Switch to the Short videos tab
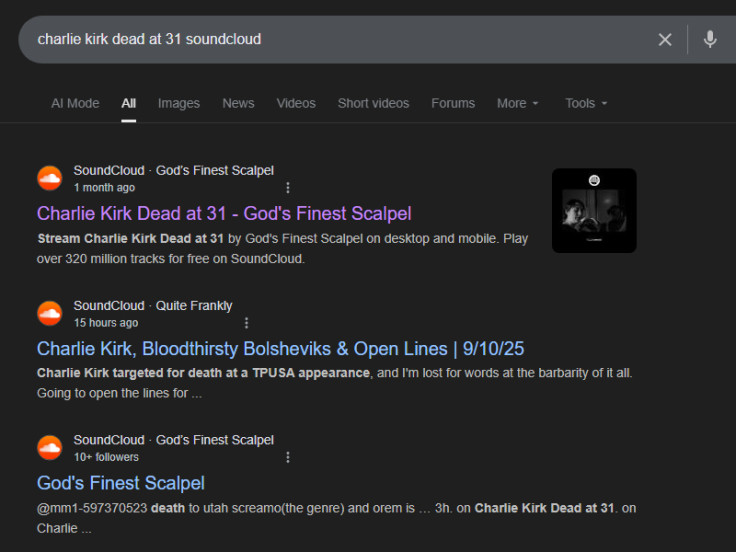The height and width of the screenshot is (552, 736). (374, 103)
